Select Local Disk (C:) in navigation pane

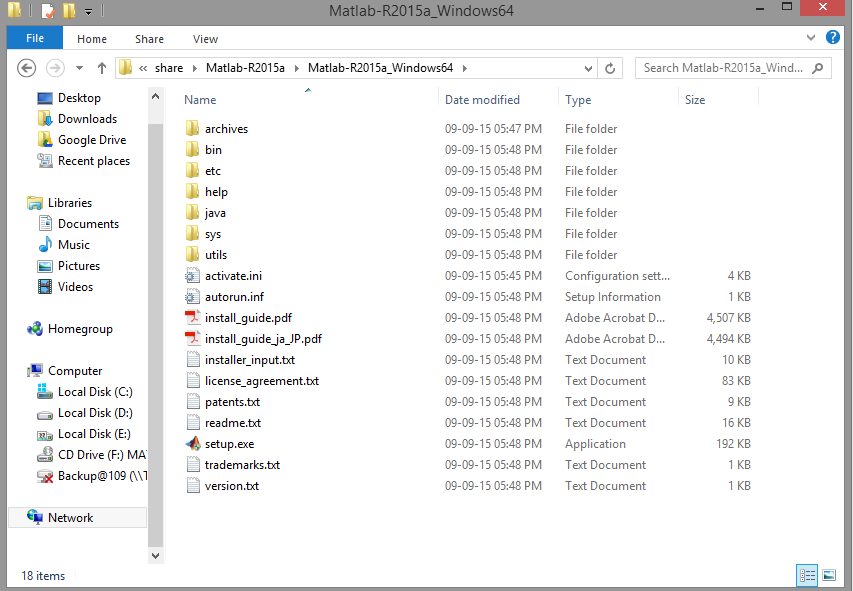coord(94,392)
